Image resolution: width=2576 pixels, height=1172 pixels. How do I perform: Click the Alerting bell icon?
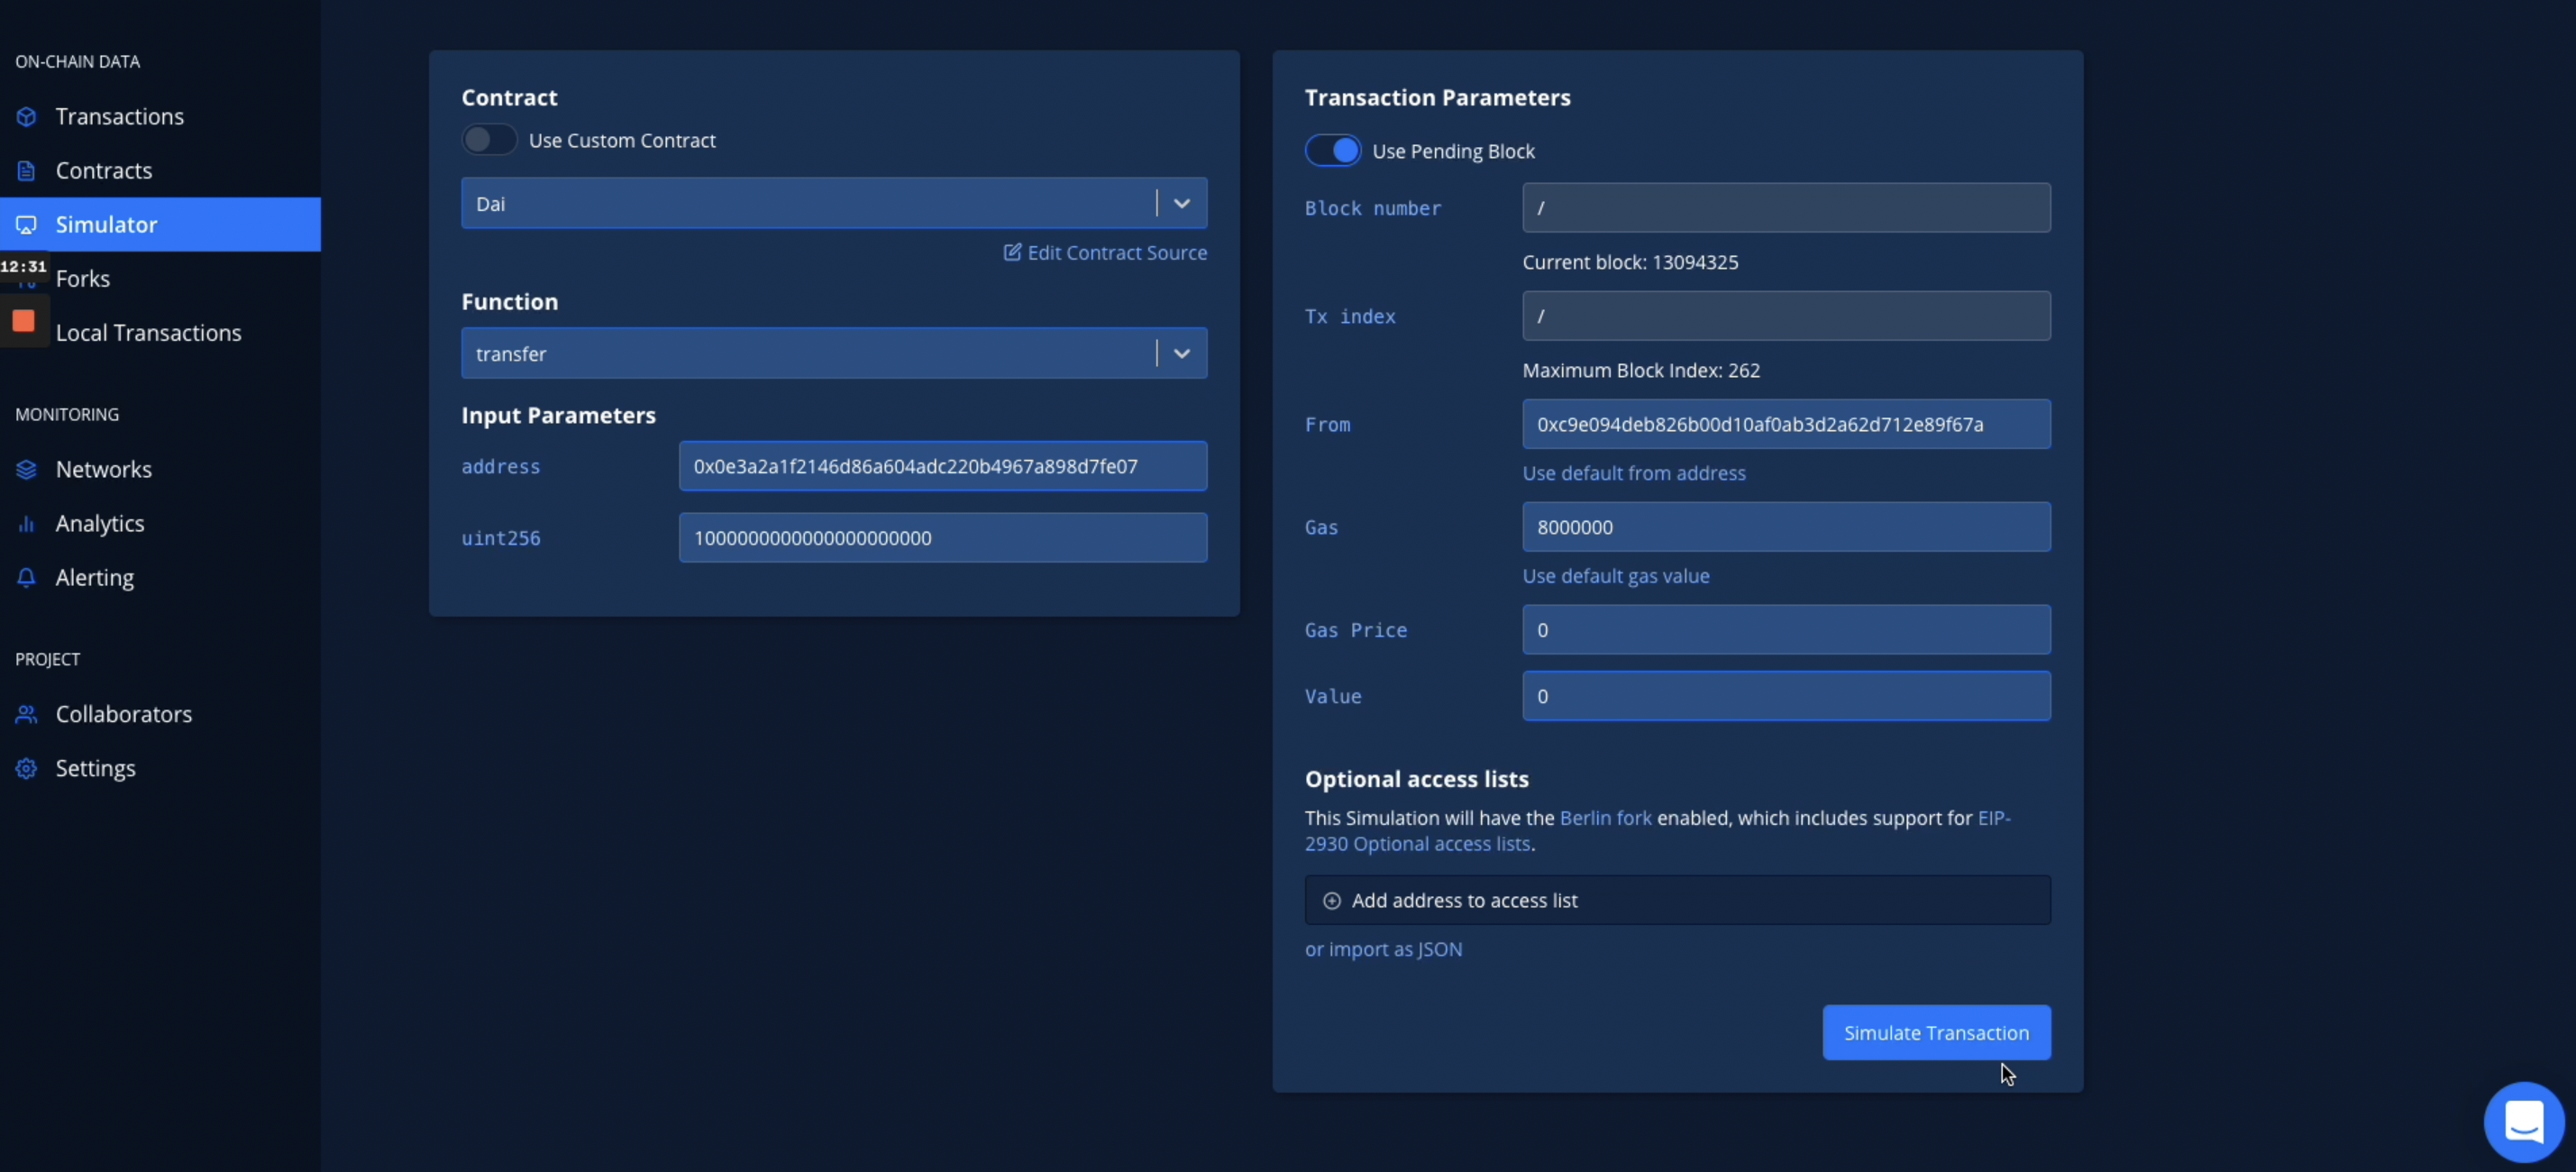point(27,578)
